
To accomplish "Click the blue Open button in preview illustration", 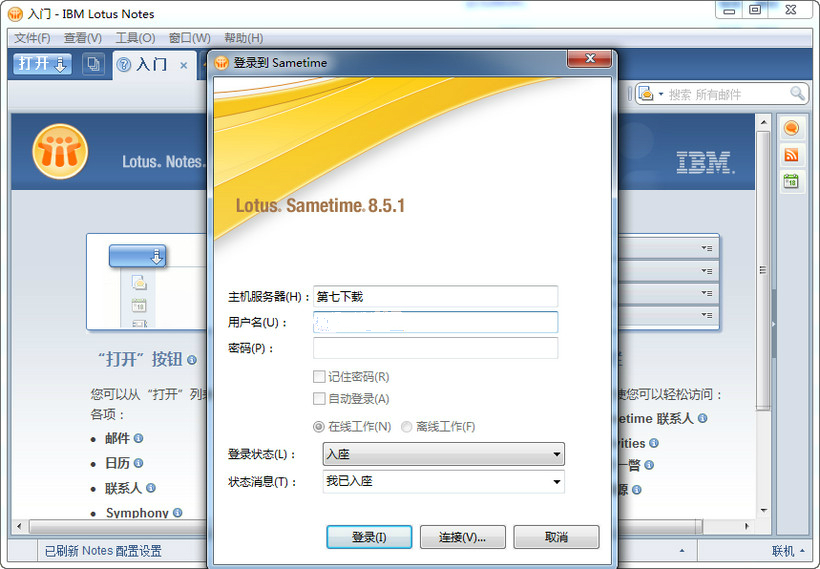I will [x=138, y=256].
